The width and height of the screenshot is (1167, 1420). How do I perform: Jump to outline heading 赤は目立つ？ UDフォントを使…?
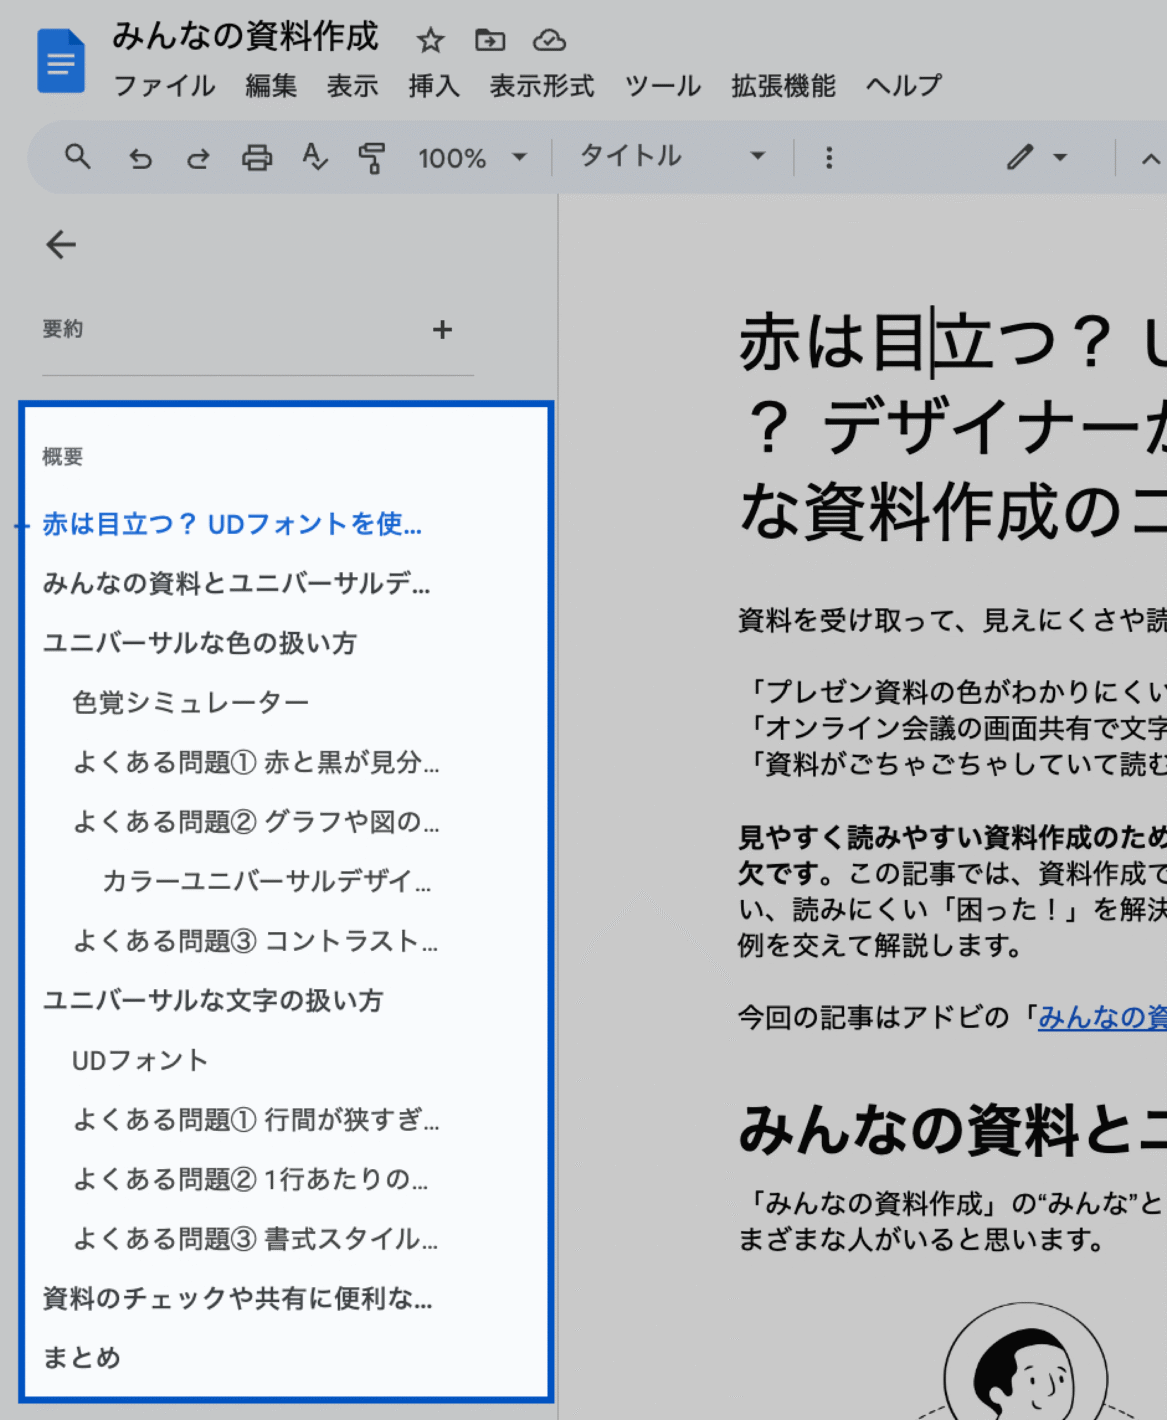point(232,524)
